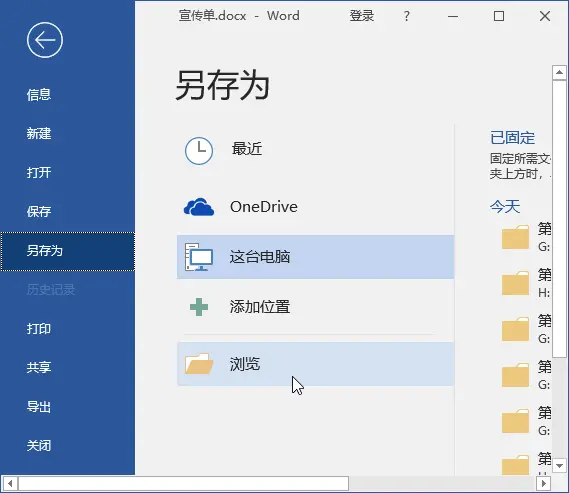Click the horizontal scrollbar left arrow
The image size is (569, 493).
(10, 483)
